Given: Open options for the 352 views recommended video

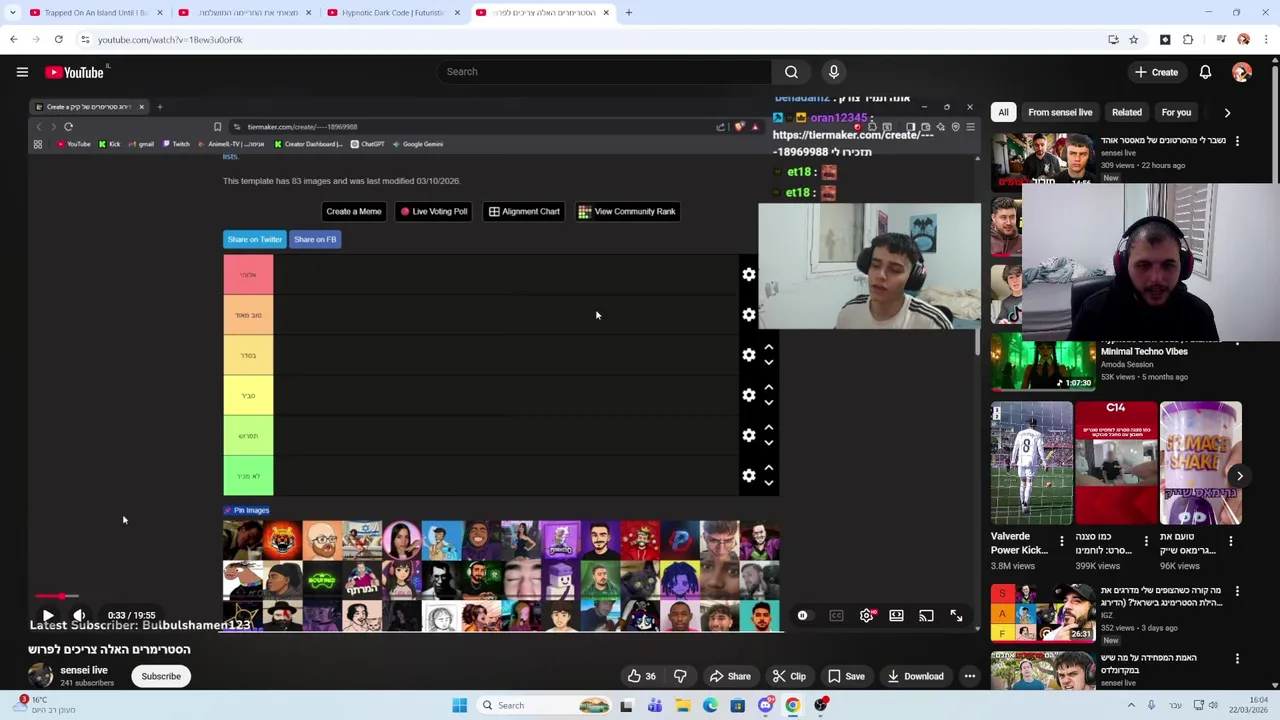Looking at the screenshot, I should 1237,591.
